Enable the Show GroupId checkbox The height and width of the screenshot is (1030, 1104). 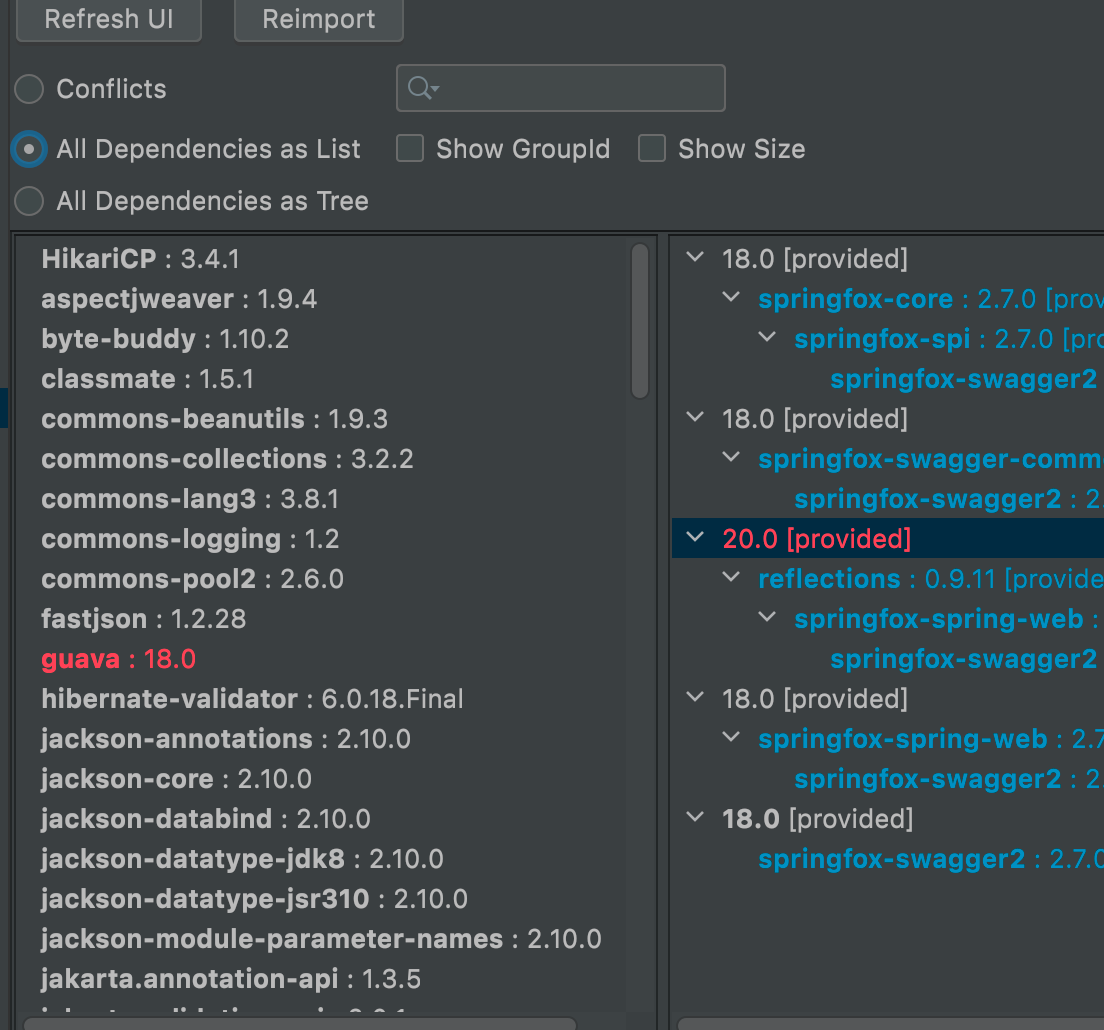click(410, 149)
